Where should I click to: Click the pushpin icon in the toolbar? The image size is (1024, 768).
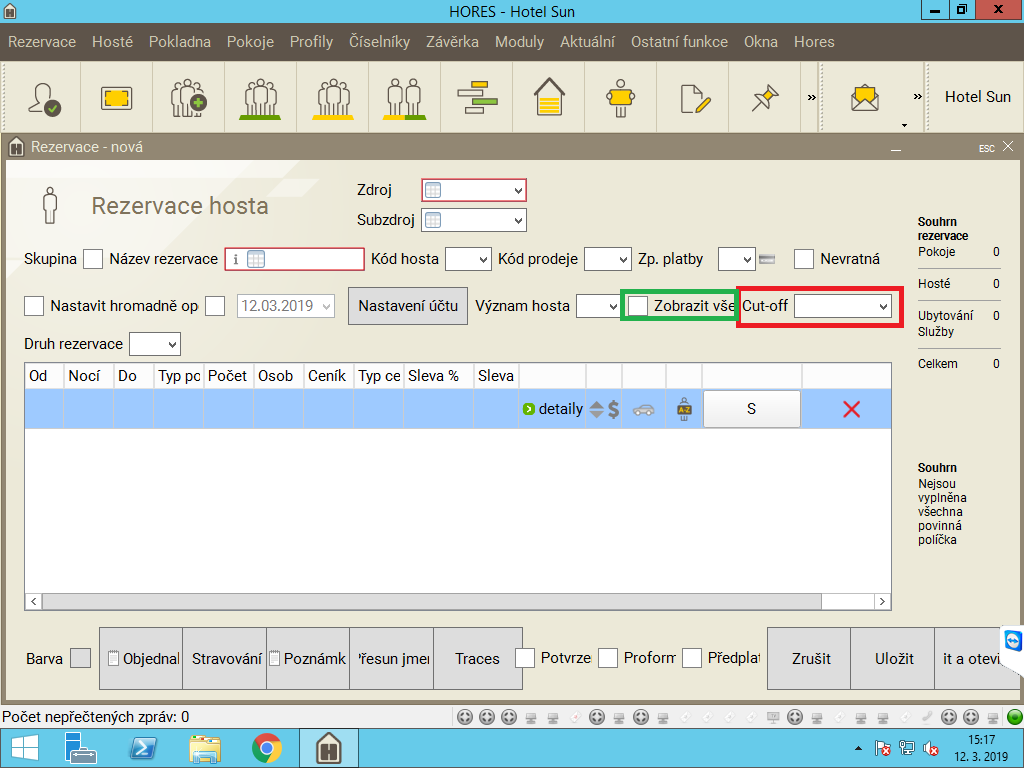coord(765,97)
